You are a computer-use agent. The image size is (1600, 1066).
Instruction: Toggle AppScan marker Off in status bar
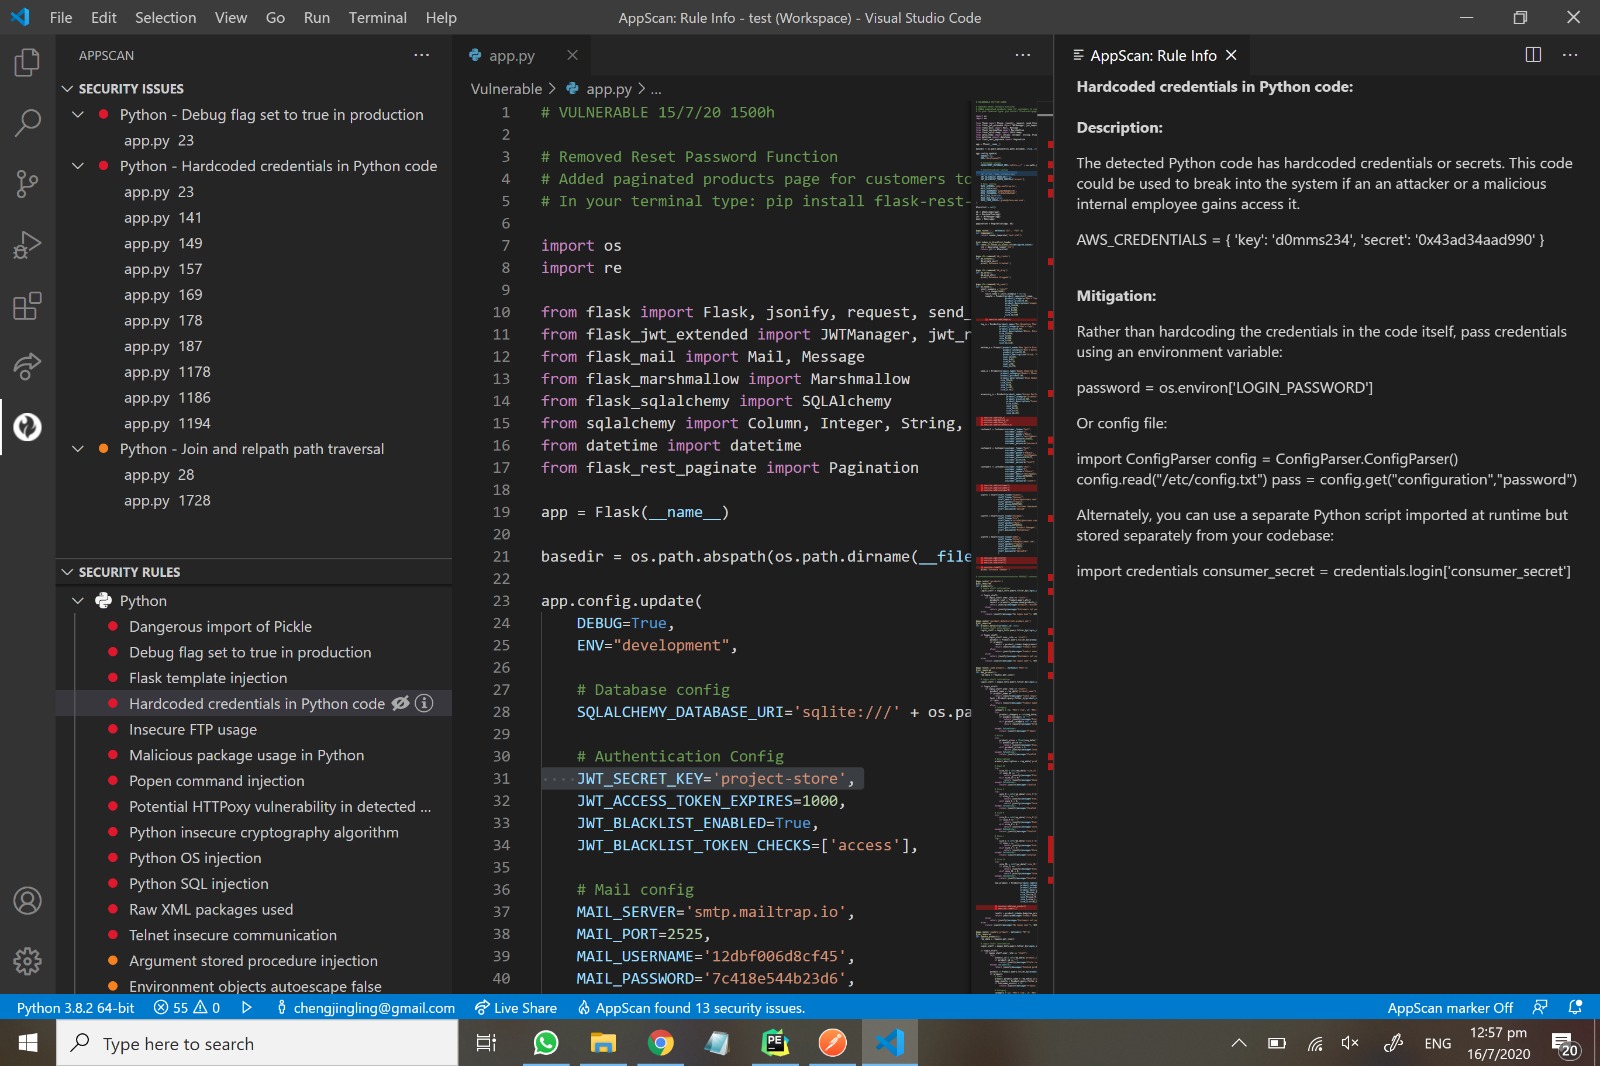point(1450,1008)
